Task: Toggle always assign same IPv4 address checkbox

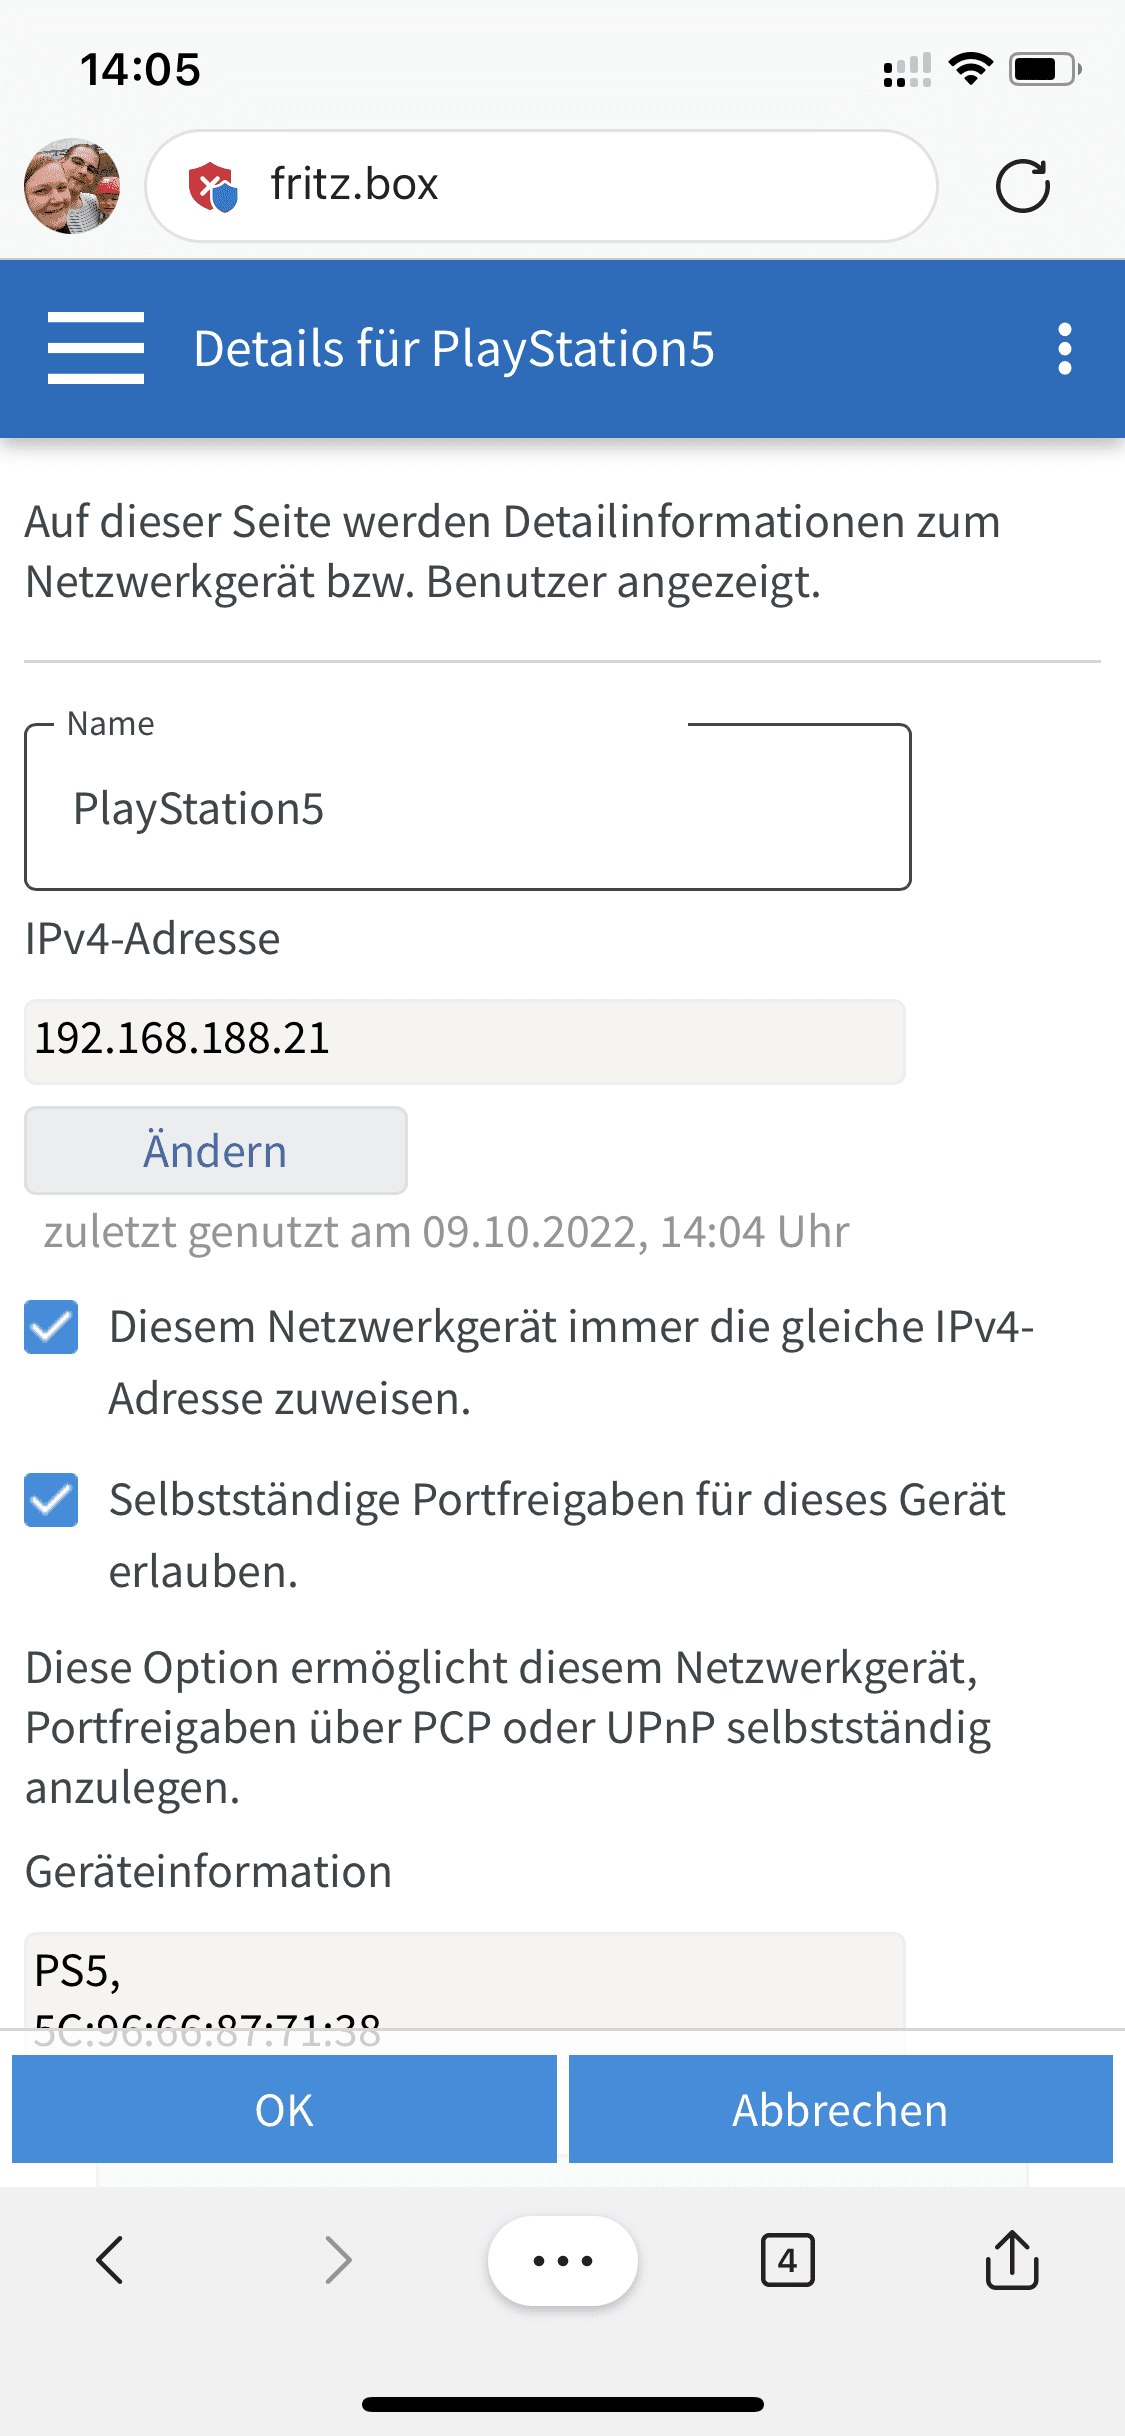Action: point(51,1327)
